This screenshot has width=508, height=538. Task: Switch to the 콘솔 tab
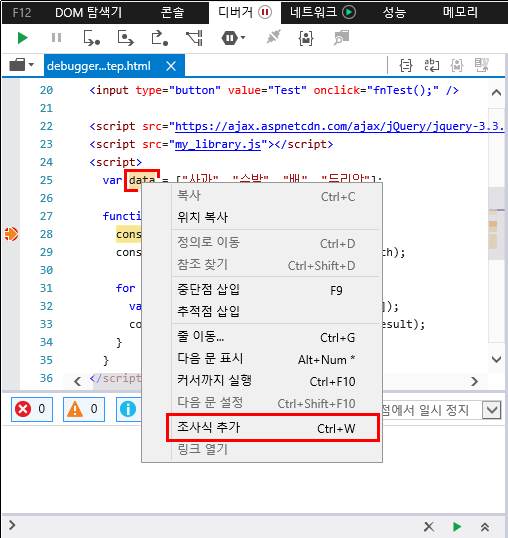pos(173,13)
